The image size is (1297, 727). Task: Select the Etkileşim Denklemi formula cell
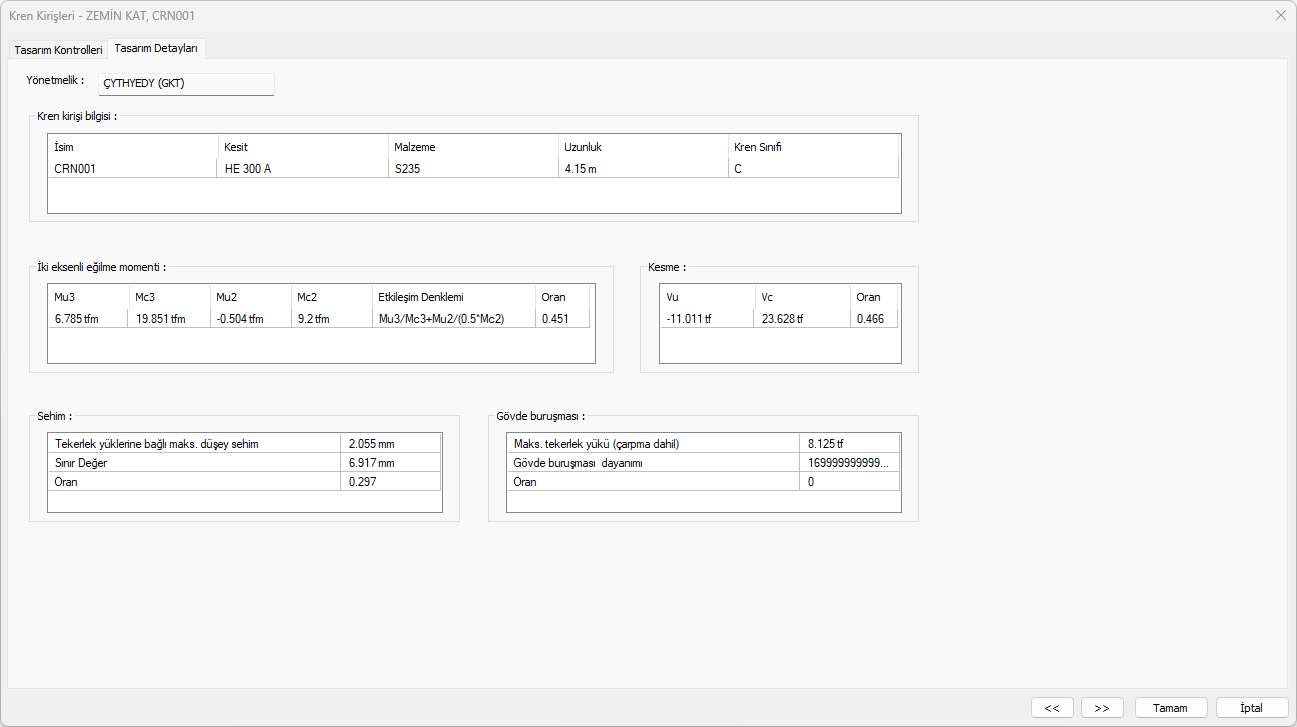(453, 319)
